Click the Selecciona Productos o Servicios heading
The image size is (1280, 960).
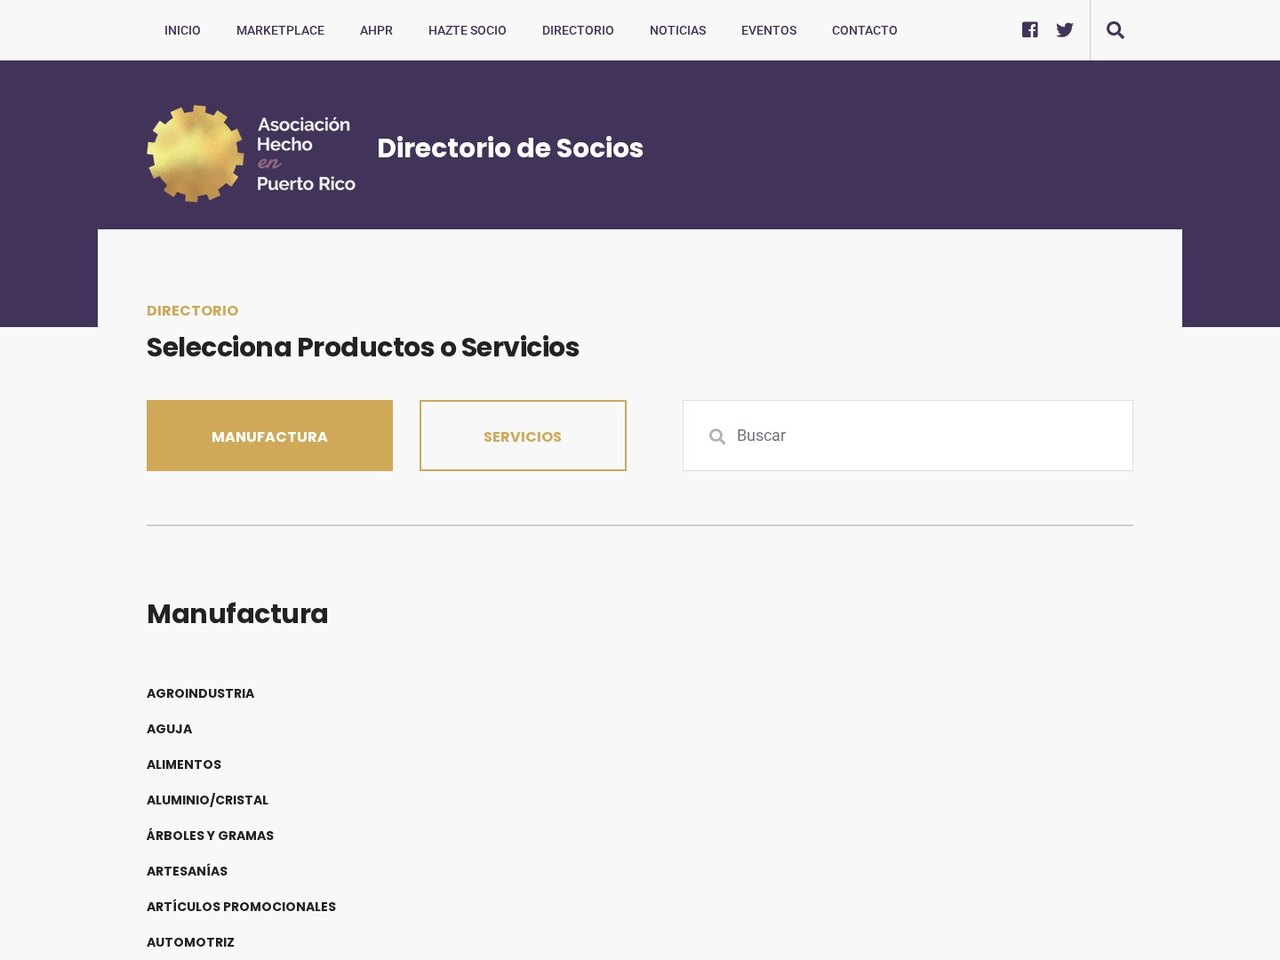click(363, 347)
